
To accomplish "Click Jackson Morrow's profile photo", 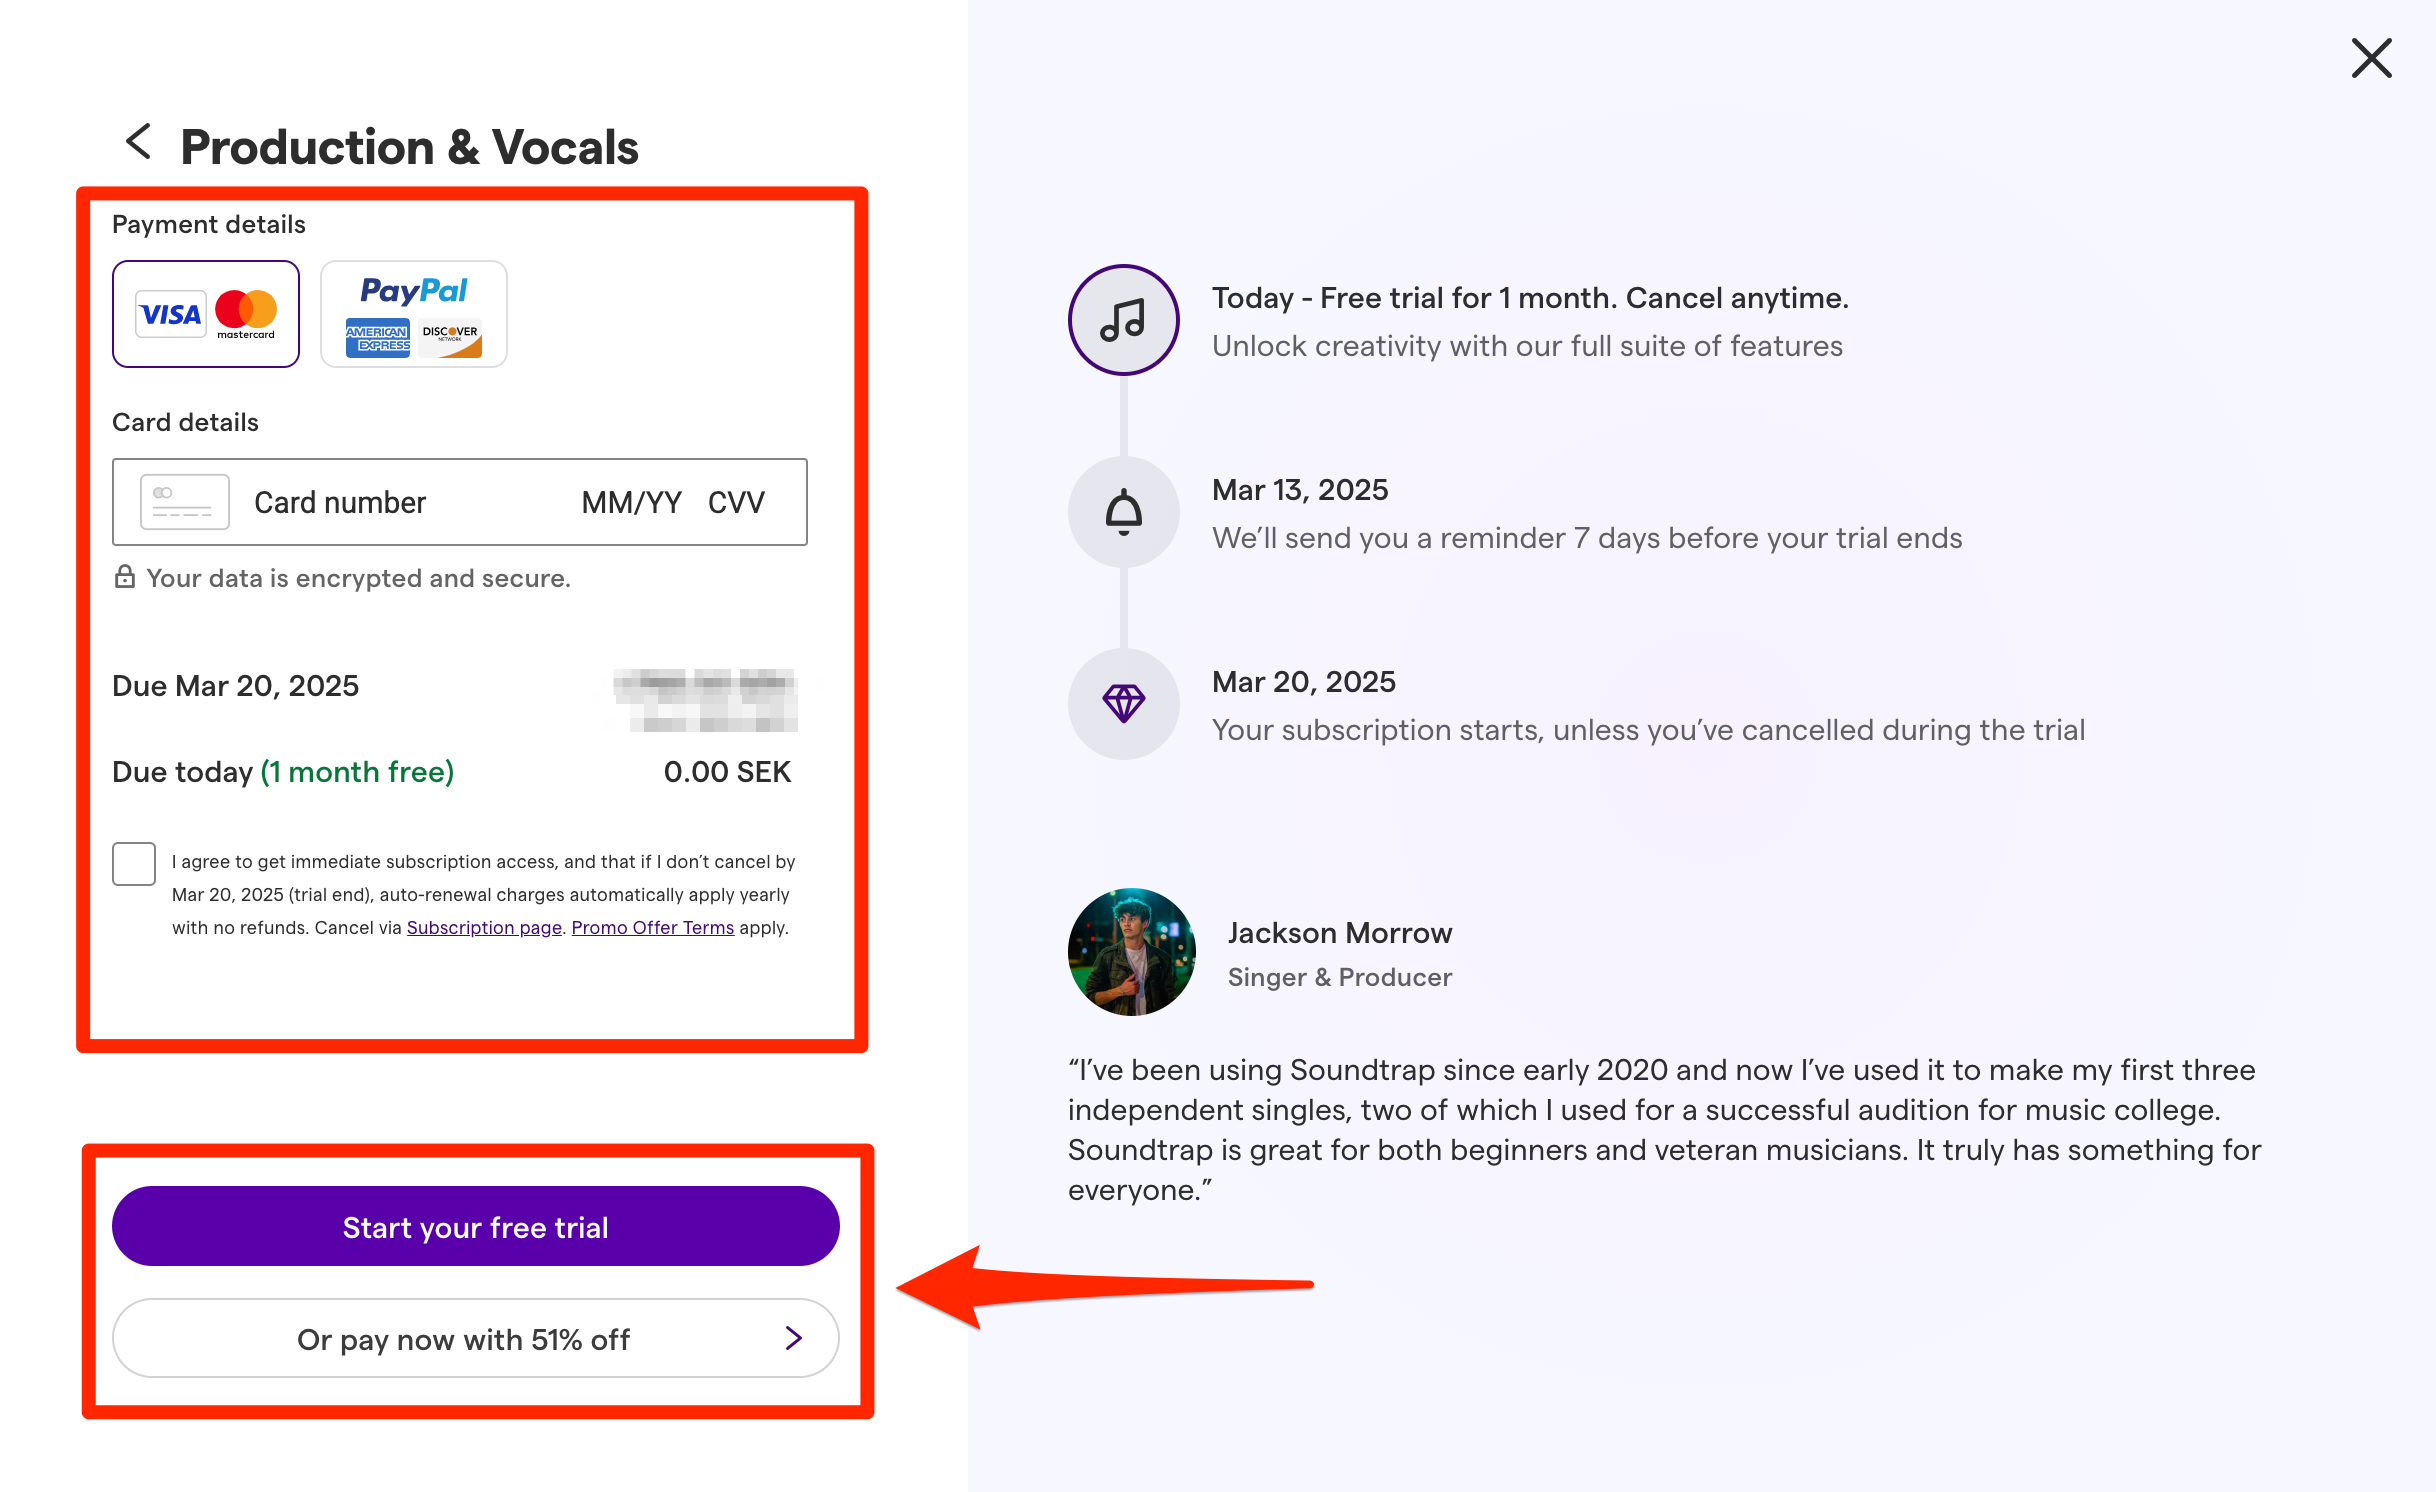I will pyautogui.click(x=1131, y=951).
